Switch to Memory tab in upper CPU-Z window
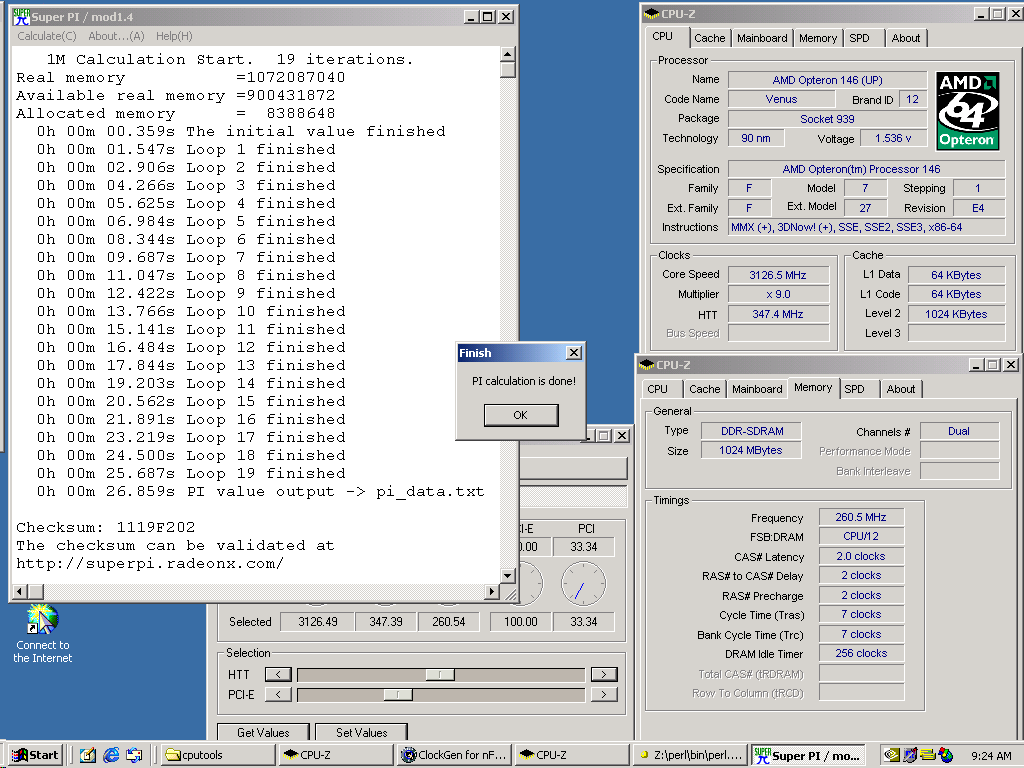 tap(818, 38)
